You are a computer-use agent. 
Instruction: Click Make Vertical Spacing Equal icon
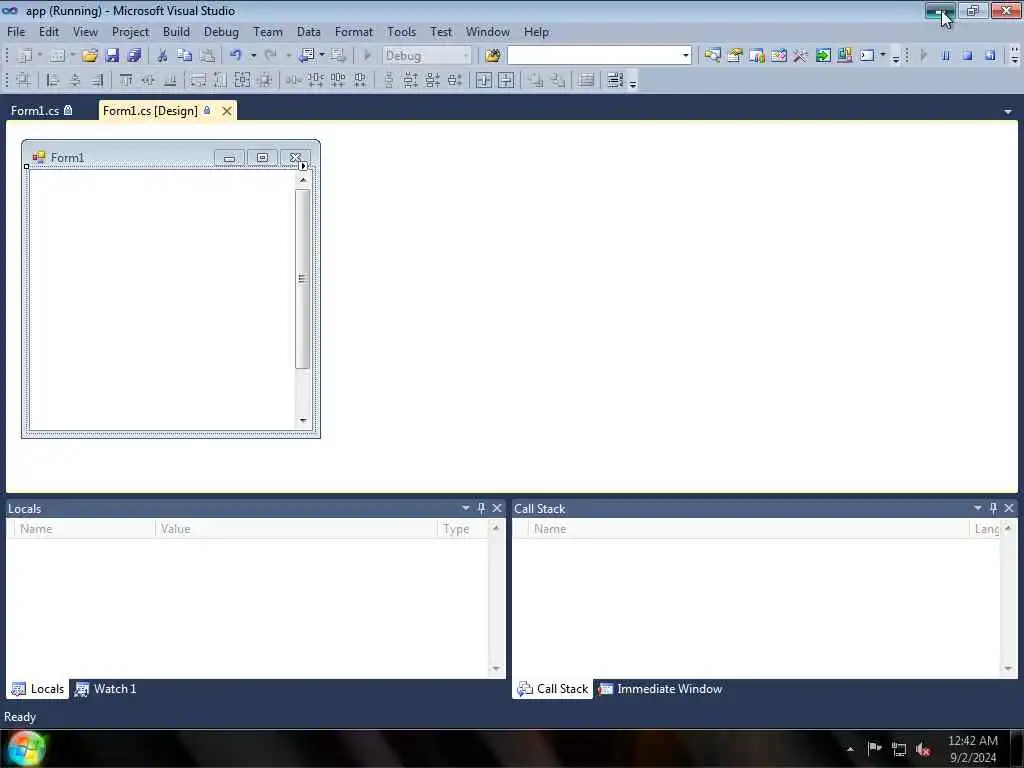tap(389, 80)
